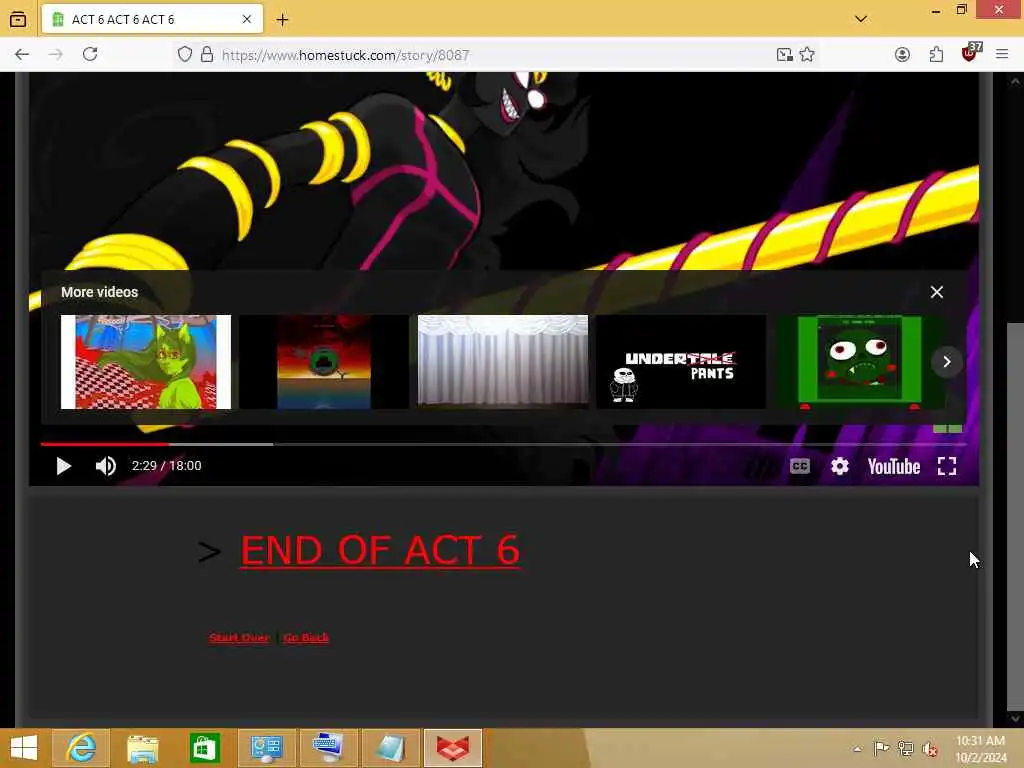This screenshot has width=1024, height=768.
Task: Open Action Center flag icon
Action: 881,748
